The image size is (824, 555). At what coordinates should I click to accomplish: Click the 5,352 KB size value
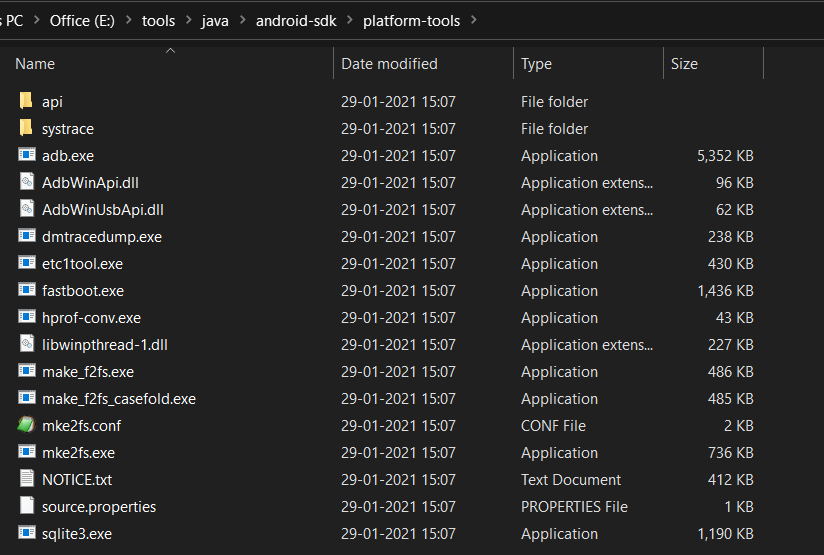tap(725, 156)
